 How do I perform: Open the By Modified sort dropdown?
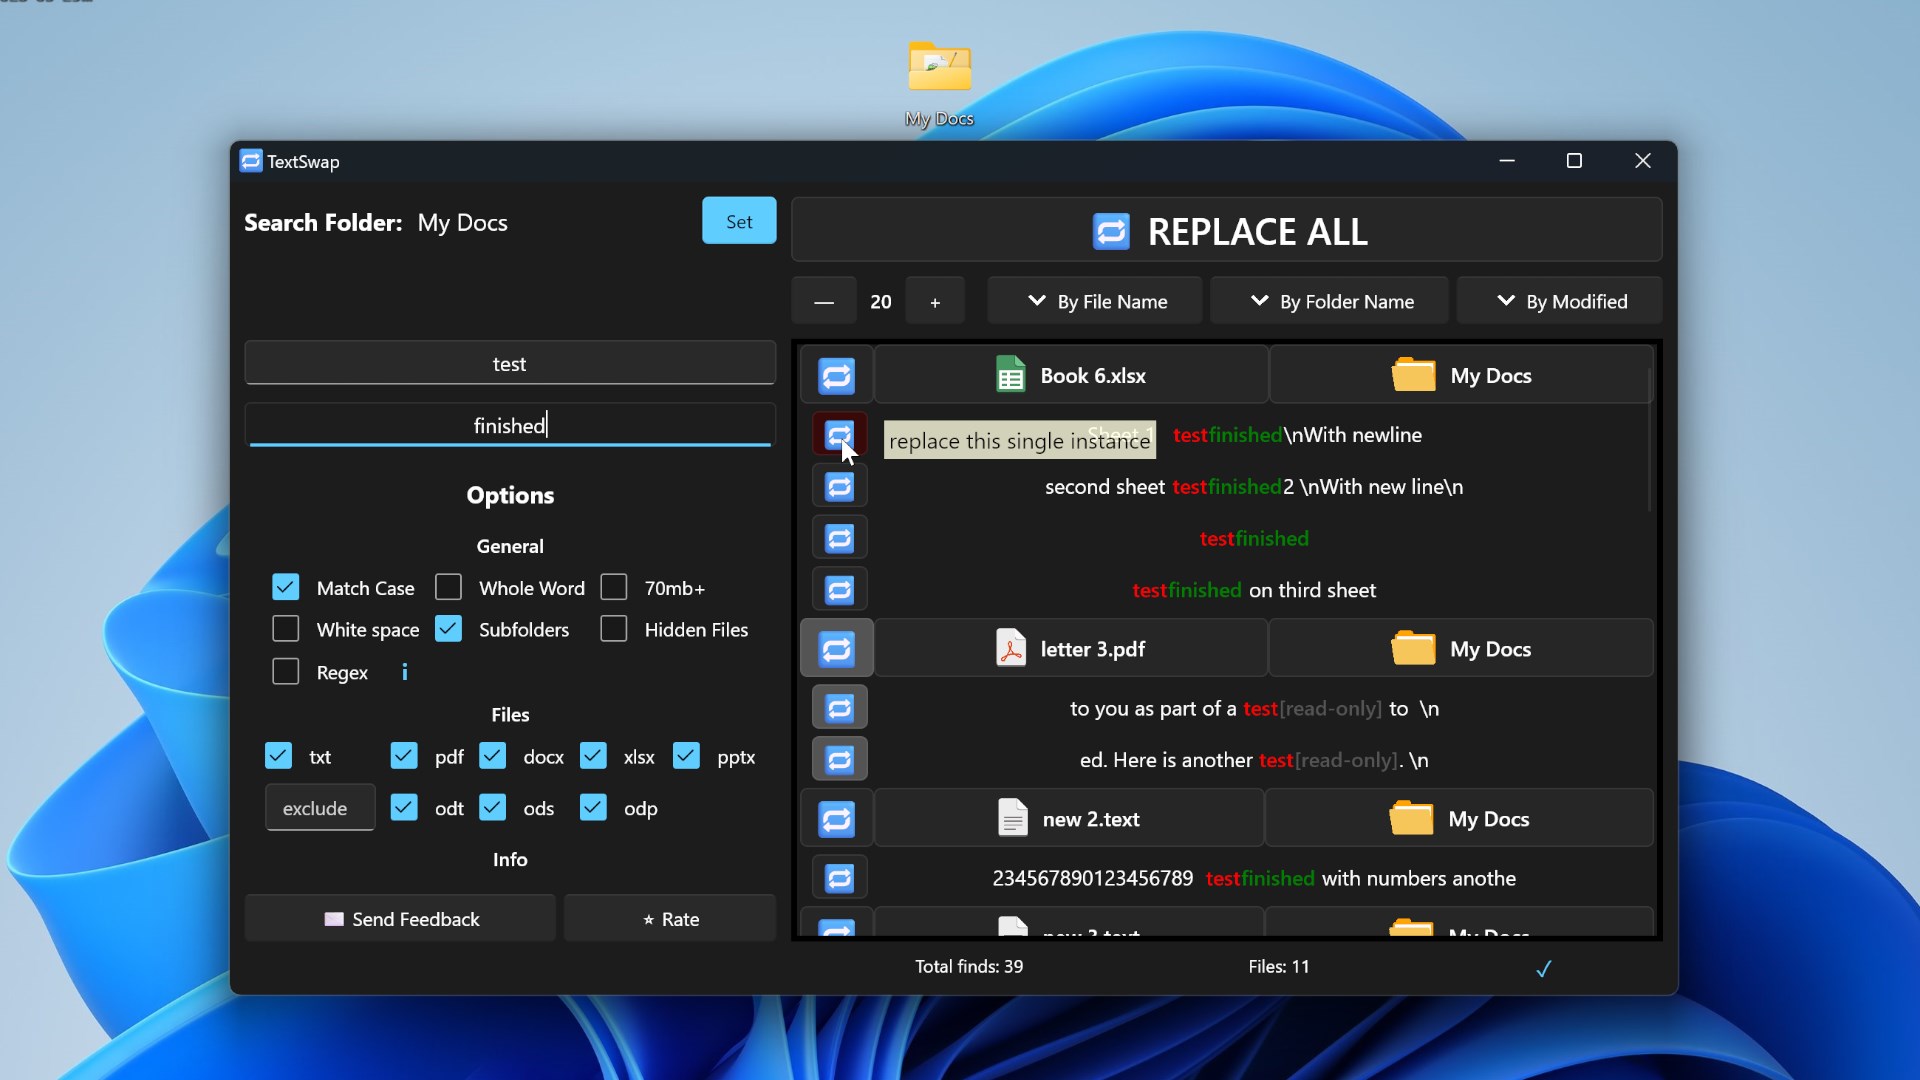[x=1559, y=301]
